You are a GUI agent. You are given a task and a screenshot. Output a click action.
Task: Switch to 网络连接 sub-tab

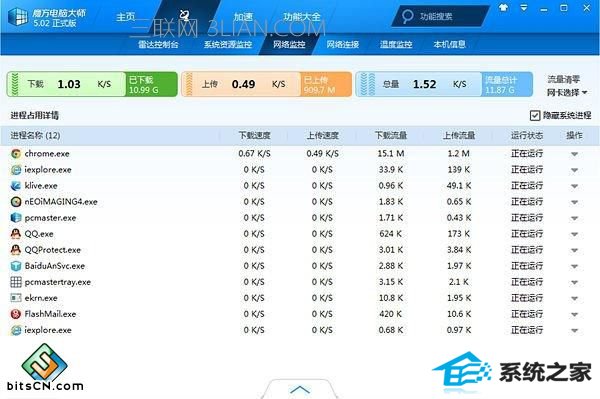[x=342, y=44]
